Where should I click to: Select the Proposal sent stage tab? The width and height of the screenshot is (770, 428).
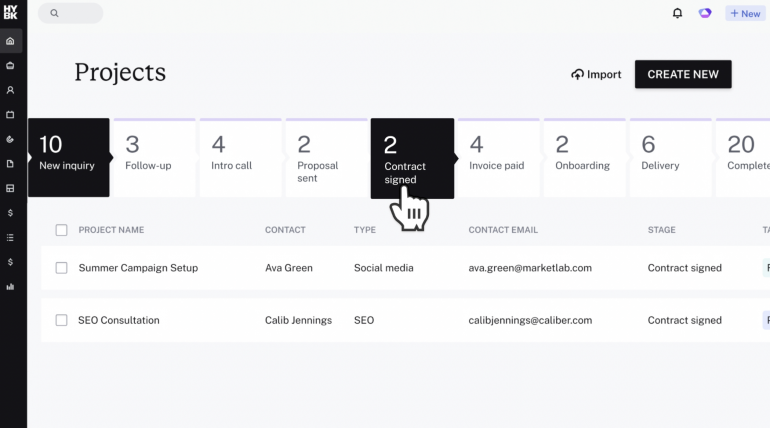pyautogui.click(x=327, y=158)
